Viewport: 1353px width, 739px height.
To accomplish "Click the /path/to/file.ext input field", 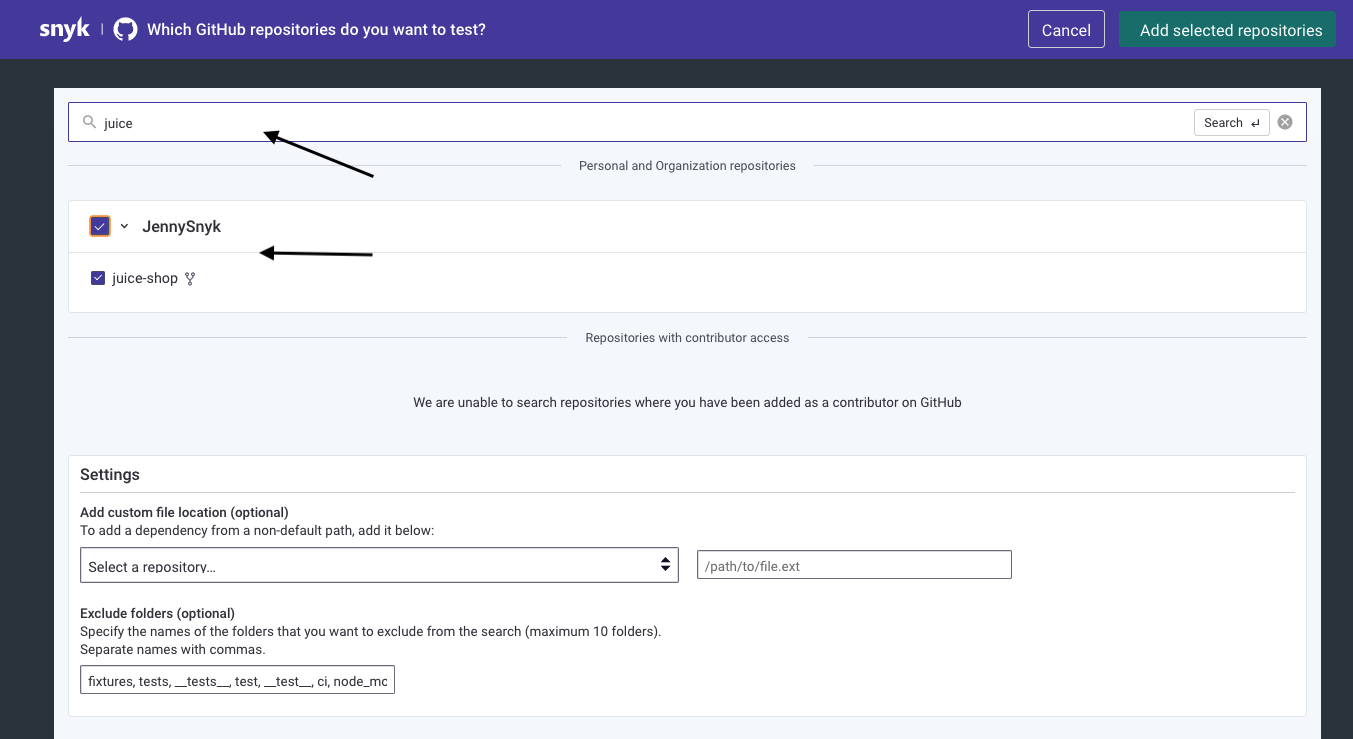I will pos(854,565).
